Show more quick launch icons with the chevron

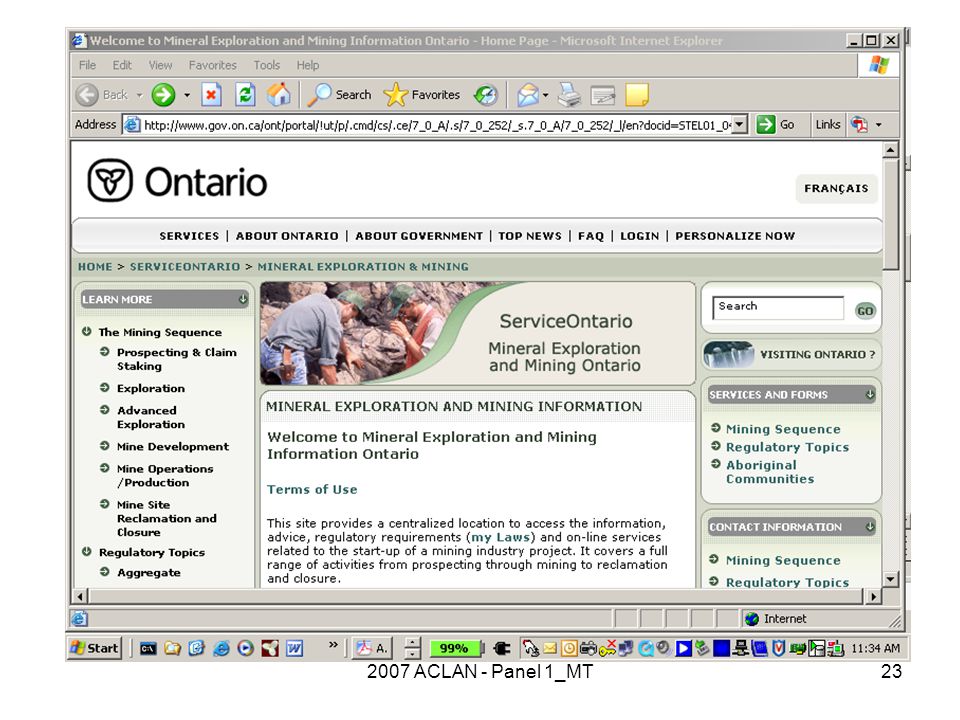click(333, 645)
